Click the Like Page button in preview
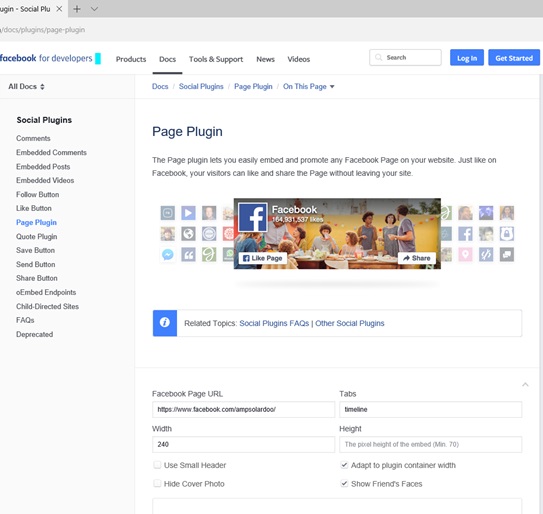 coord(262,258)
